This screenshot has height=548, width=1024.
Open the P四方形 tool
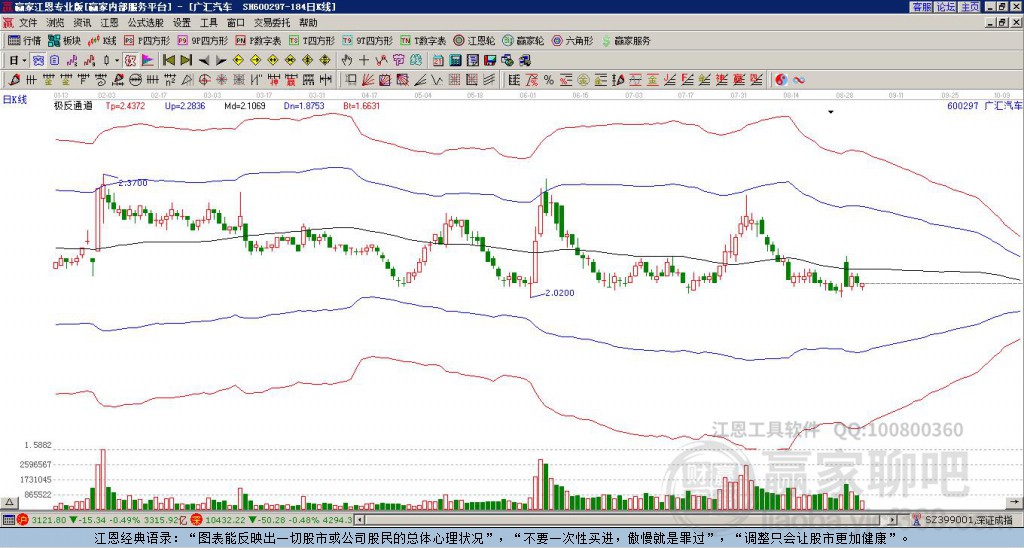(x=148, y=40)
